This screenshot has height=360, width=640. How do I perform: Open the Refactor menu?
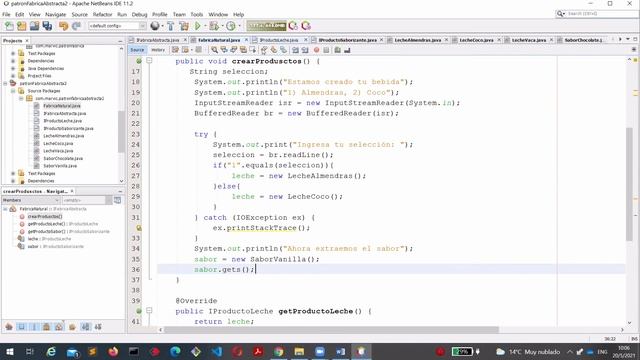tap(102, 14)
